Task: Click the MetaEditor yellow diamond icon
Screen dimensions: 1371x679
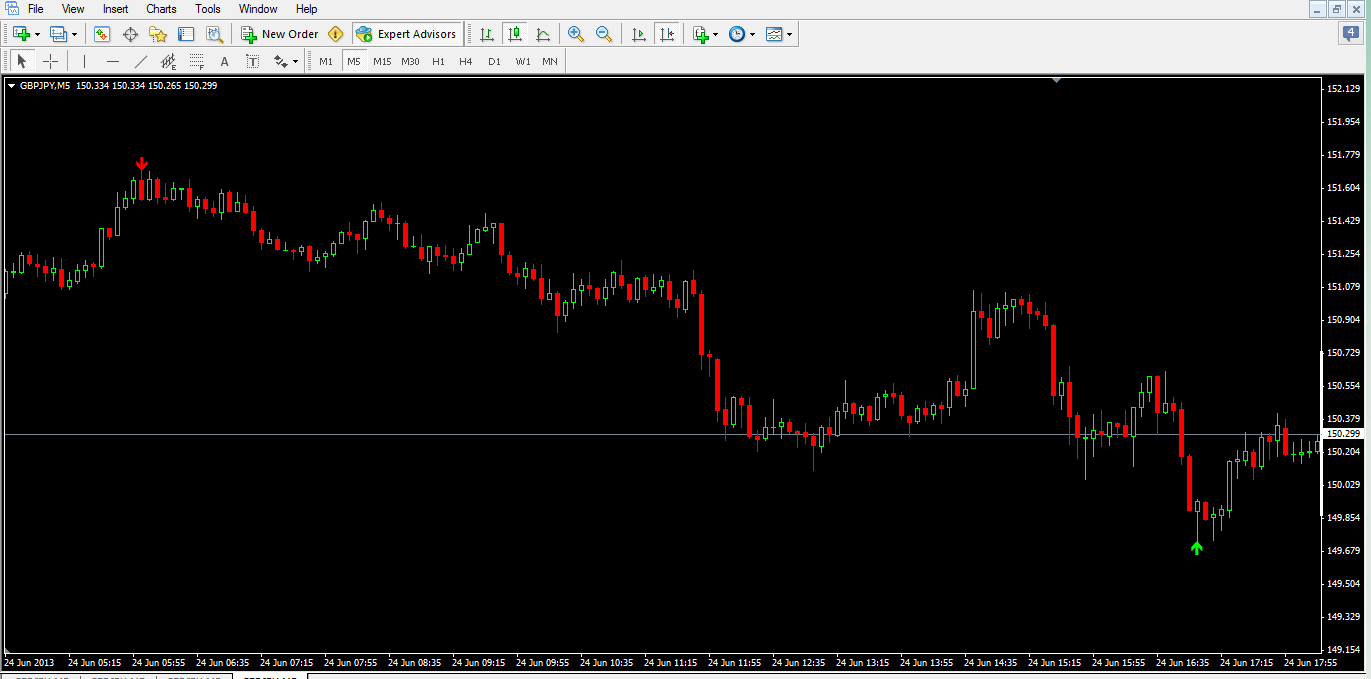Action: pos(336,34)
